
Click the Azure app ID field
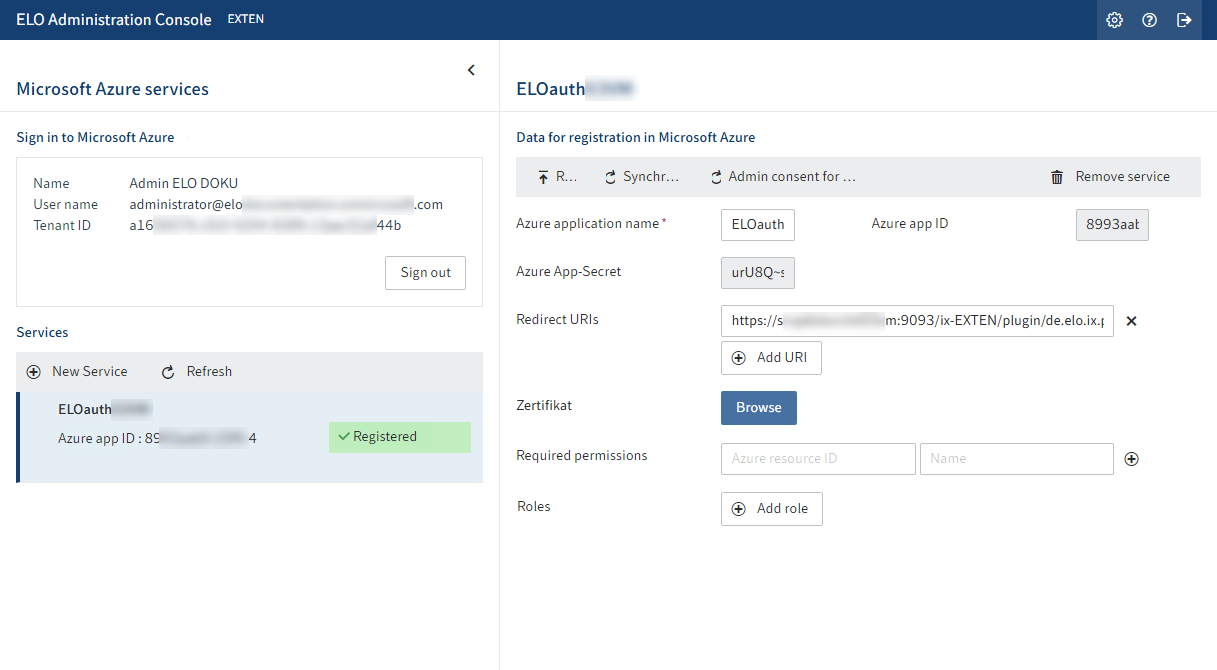point(1112,225)
